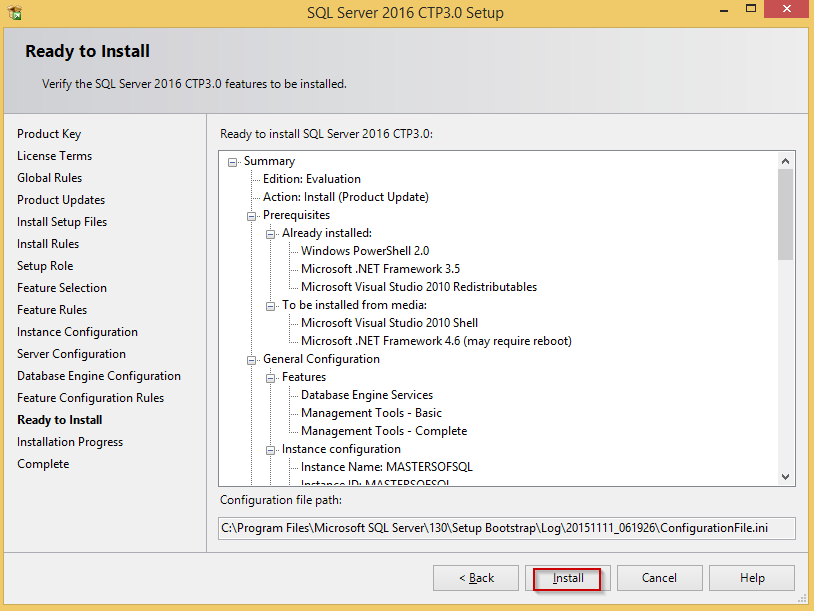Click the Install button
The image size is (814, 611).
click(567, 578)
